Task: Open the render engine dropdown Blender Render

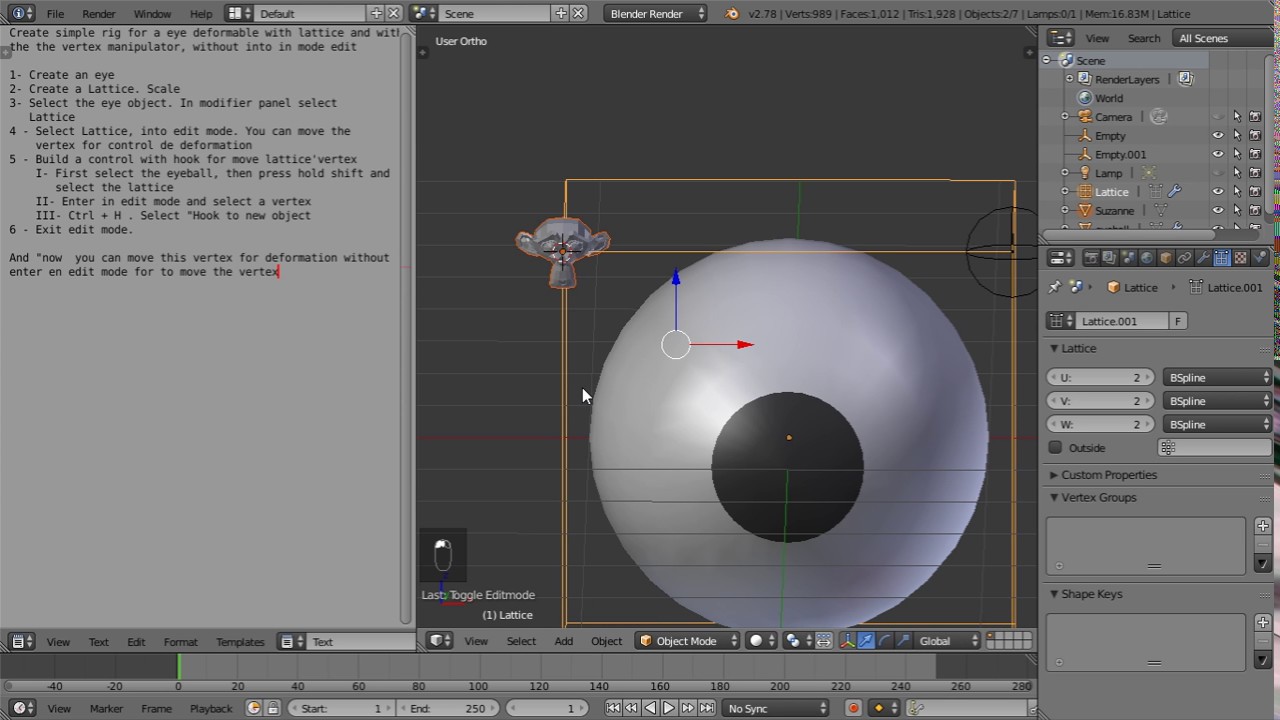Action: (656, 13)
